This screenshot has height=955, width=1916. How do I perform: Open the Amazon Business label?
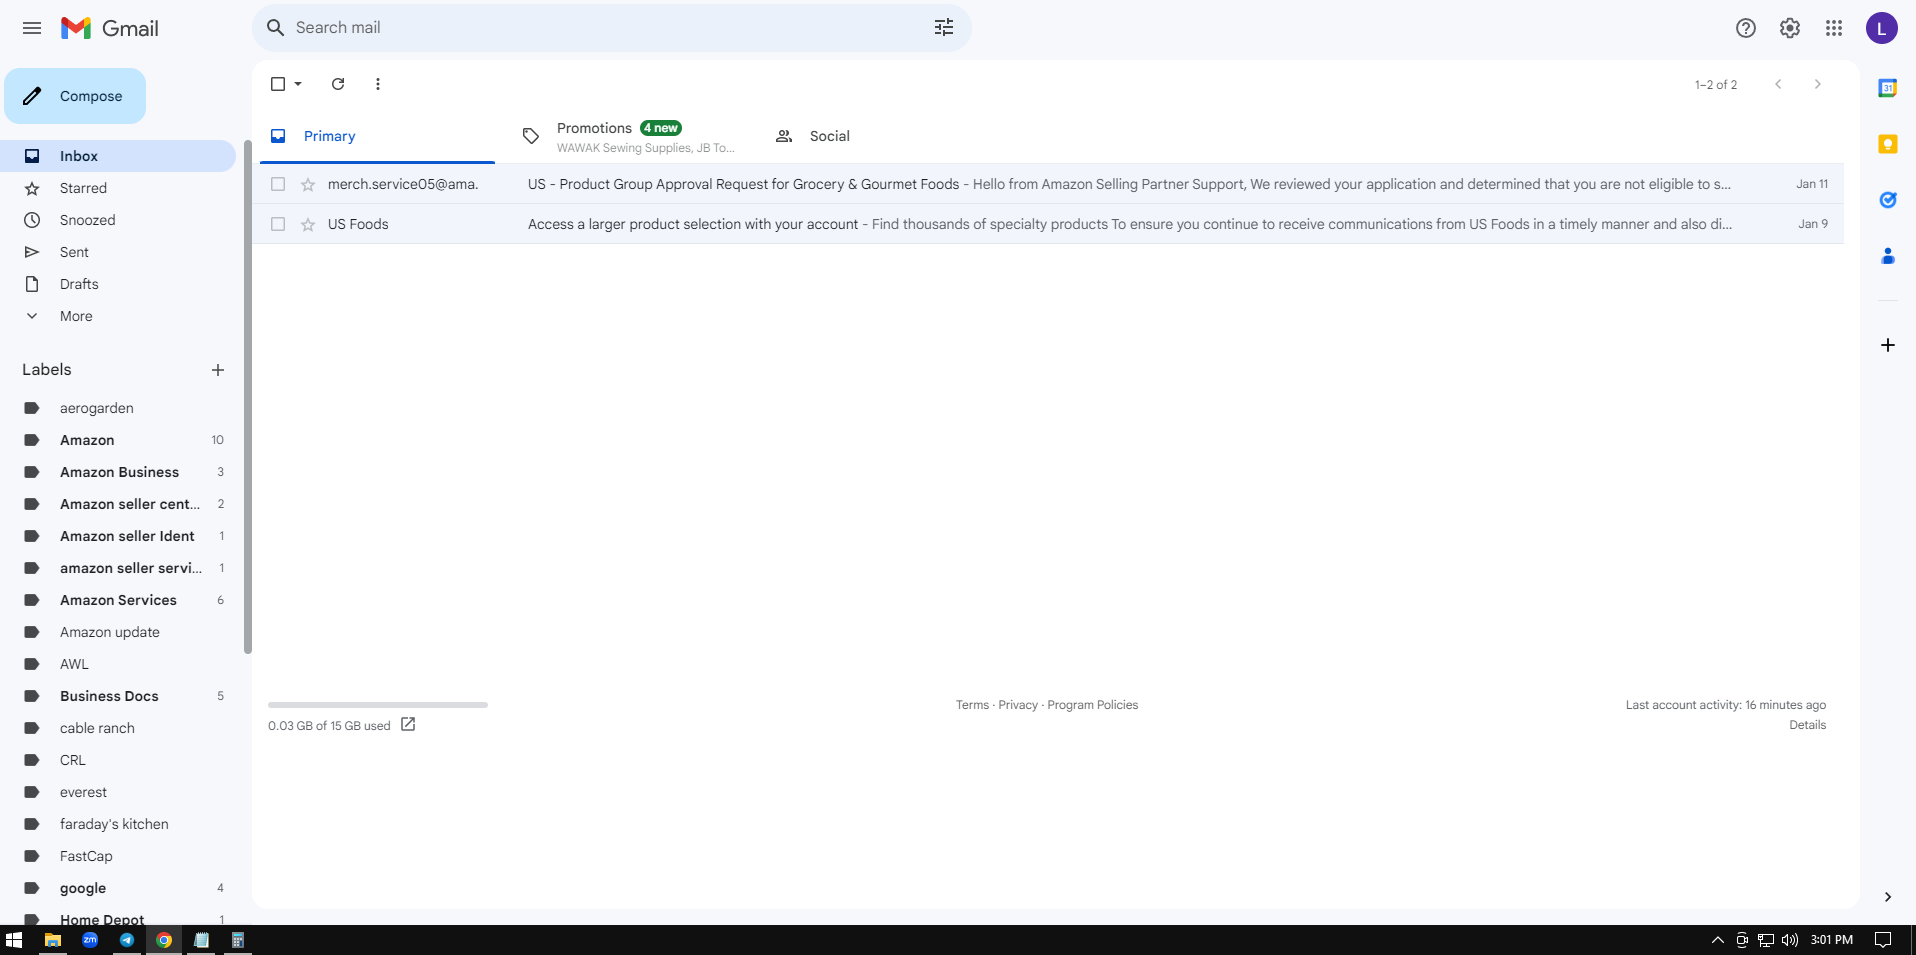coord(118,472)
